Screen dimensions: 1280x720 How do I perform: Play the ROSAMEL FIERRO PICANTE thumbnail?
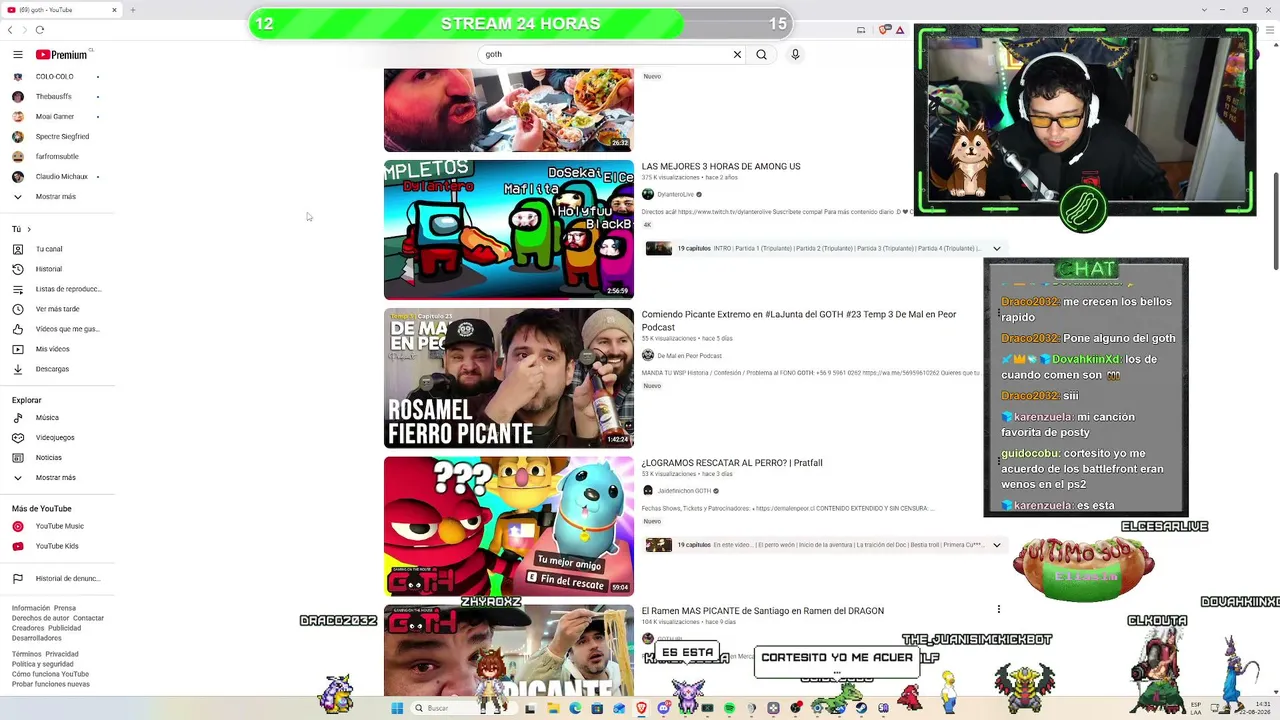[x=509, y=378]
